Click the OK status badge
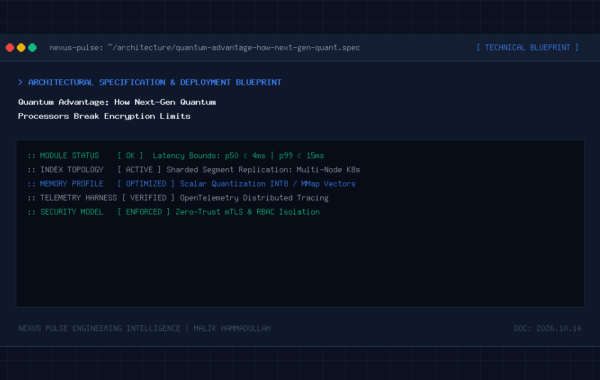The height and width of the screenshot is (380, 600). pos(130,156)
